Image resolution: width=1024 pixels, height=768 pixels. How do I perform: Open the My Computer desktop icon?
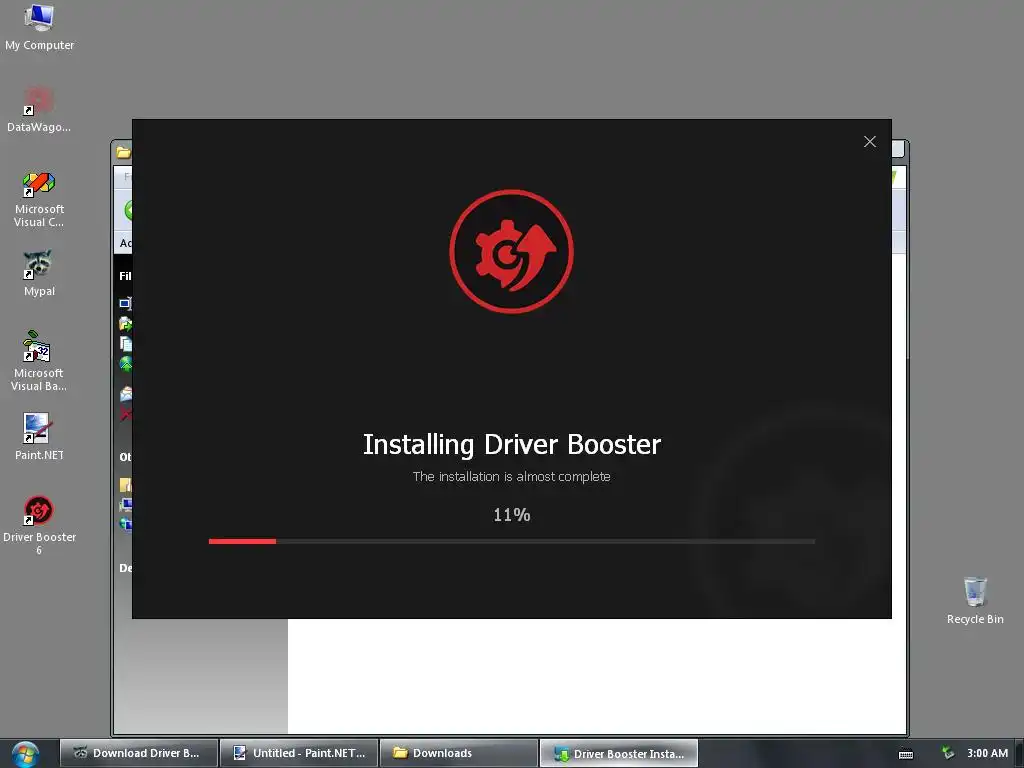pyautogui.click(x=39, y=27)
